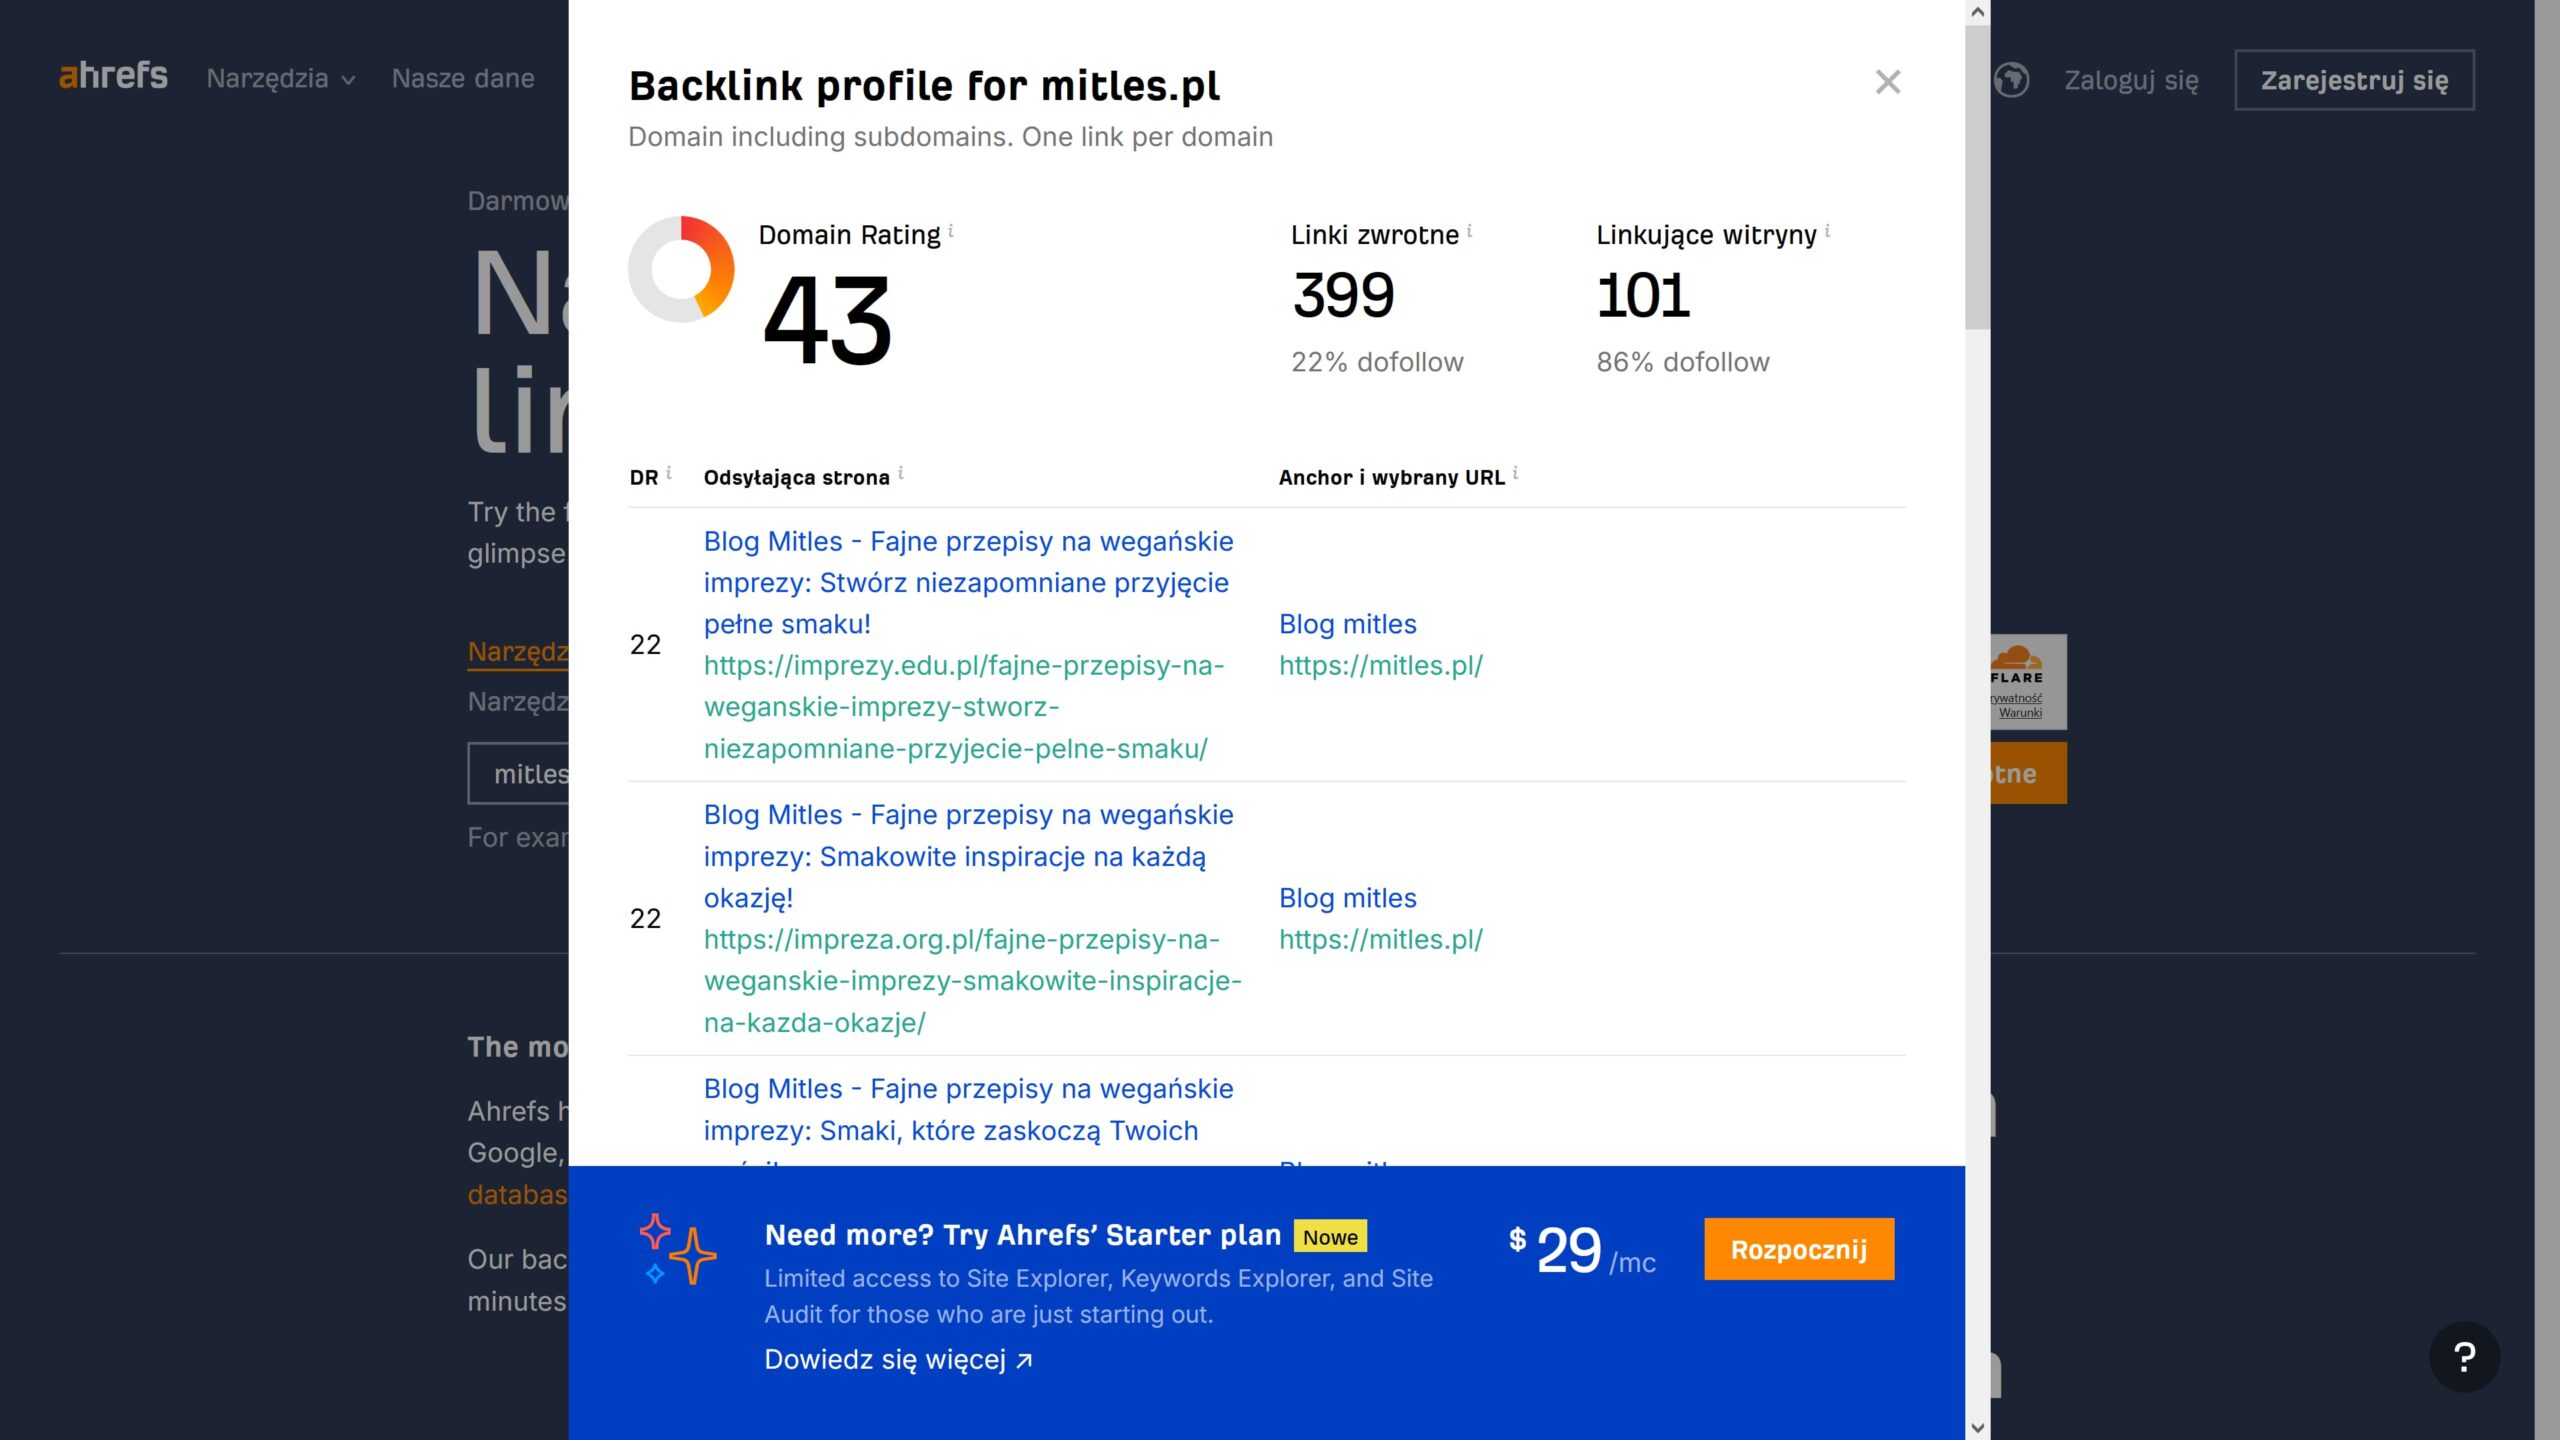The image size is (2560, 1440).
Task: Click the Rozpocznij button
Action: [1799, 1249]
